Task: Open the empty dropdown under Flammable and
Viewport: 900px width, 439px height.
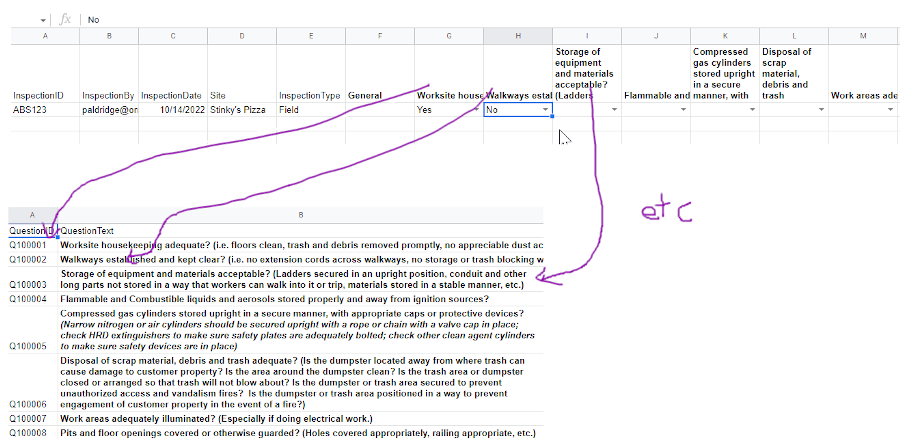Action: (684, 109)
